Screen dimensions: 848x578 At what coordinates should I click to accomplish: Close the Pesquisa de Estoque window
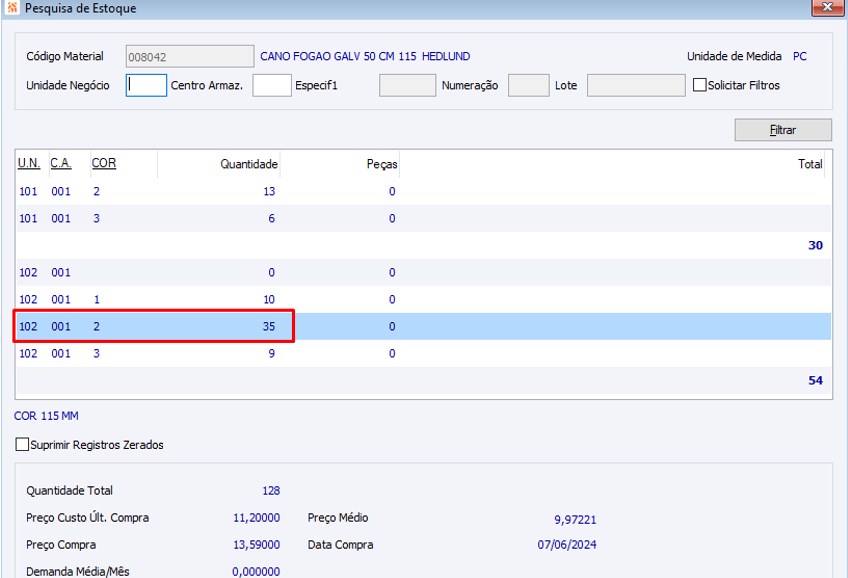click(827, 7)
